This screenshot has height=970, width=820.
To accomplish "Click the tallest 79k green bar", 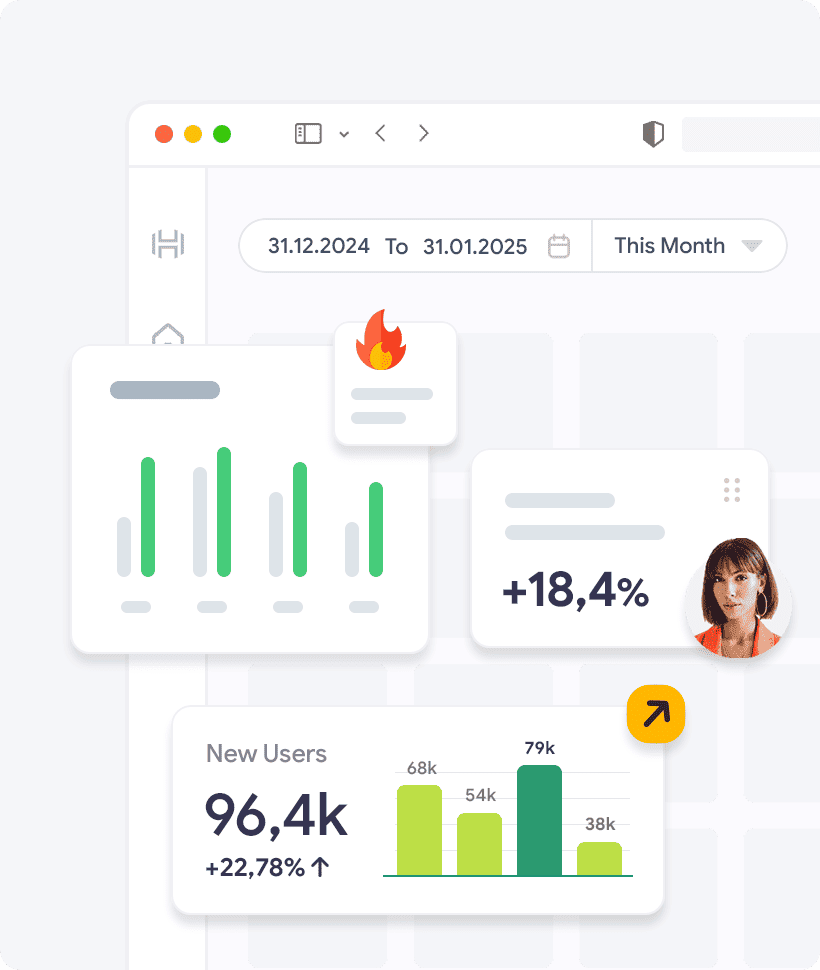I will click(538, 818).
